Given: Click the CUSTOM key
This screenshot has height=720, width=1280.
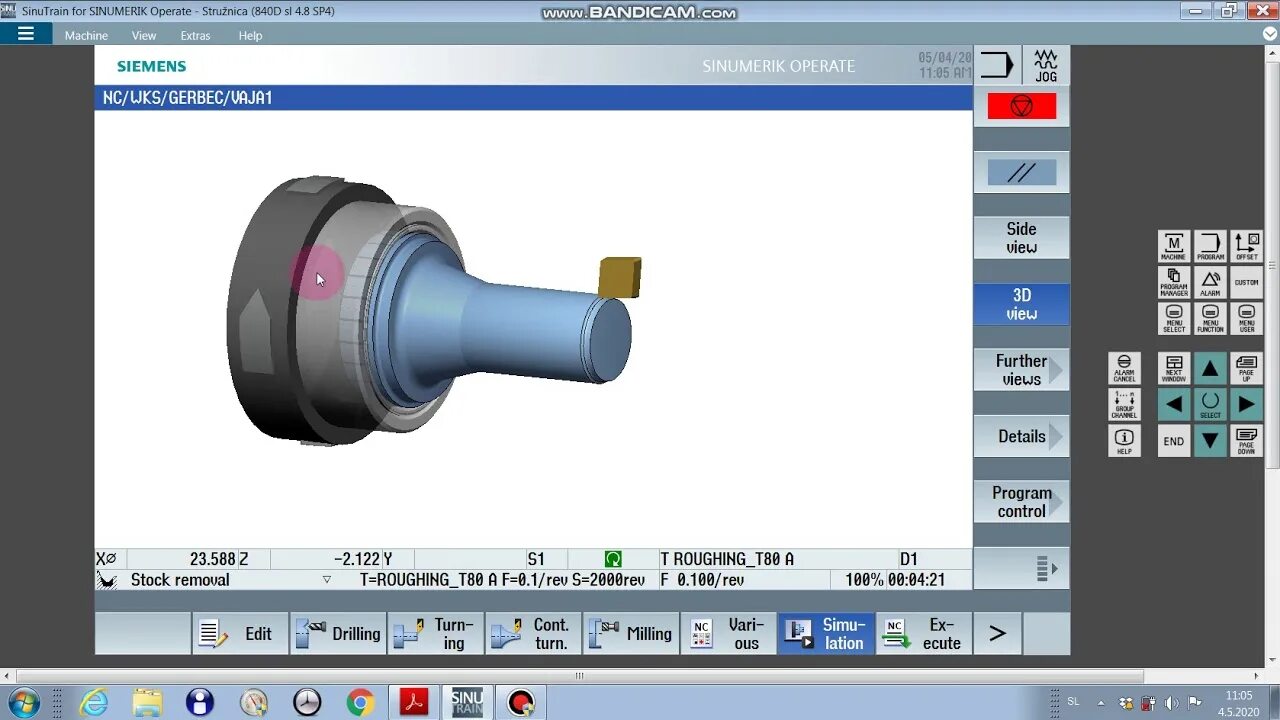Looking at the screenshot, I should [1246, 282].
